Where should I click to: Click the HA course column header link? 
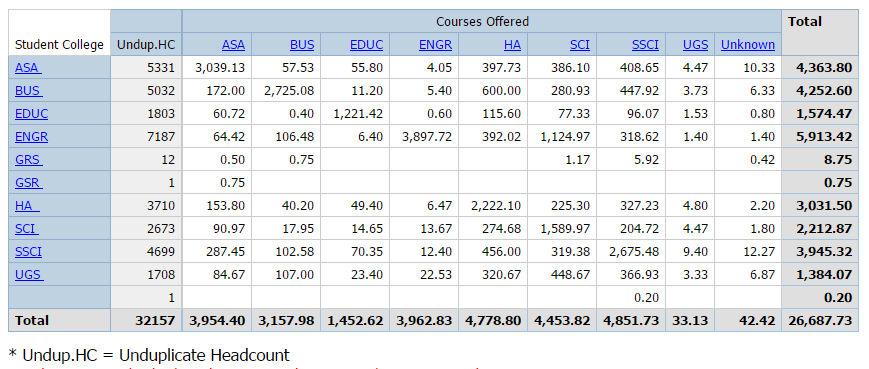pyautogui.click(x=513, y=44)
